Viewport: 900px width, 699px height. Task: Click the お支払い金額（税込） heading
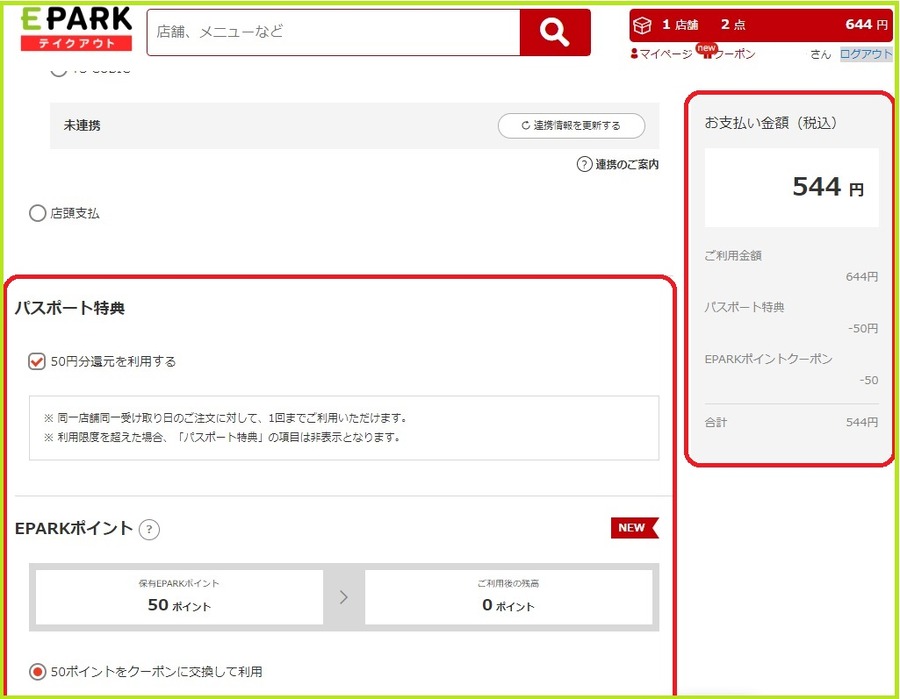click(771, 123)
